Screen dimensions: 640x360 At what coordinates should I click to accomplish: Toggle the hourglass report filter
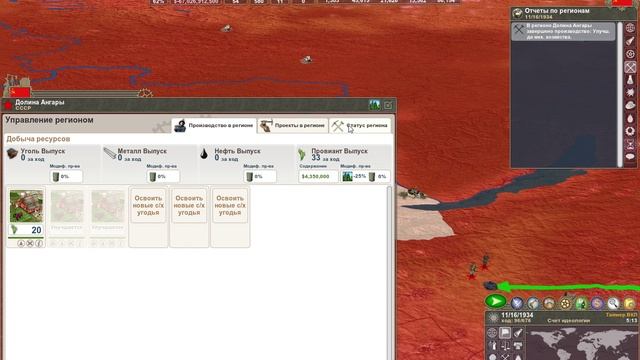(630, 144)
